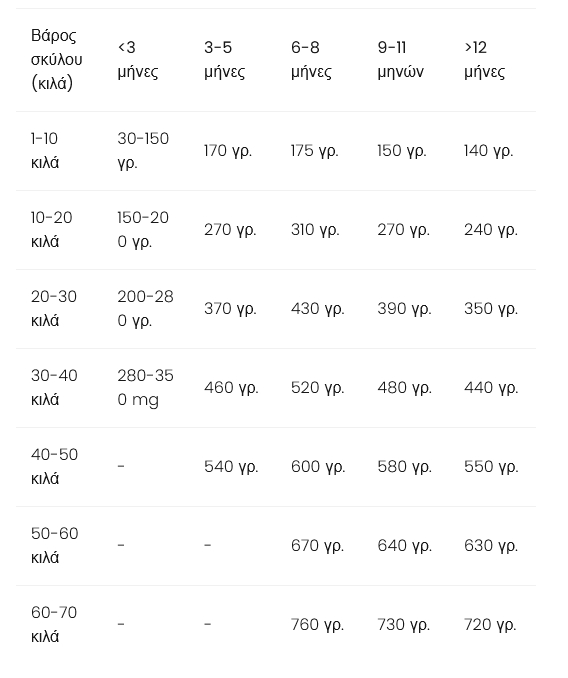Select the '>12 μήνες' column header

(x=485, y=60)
